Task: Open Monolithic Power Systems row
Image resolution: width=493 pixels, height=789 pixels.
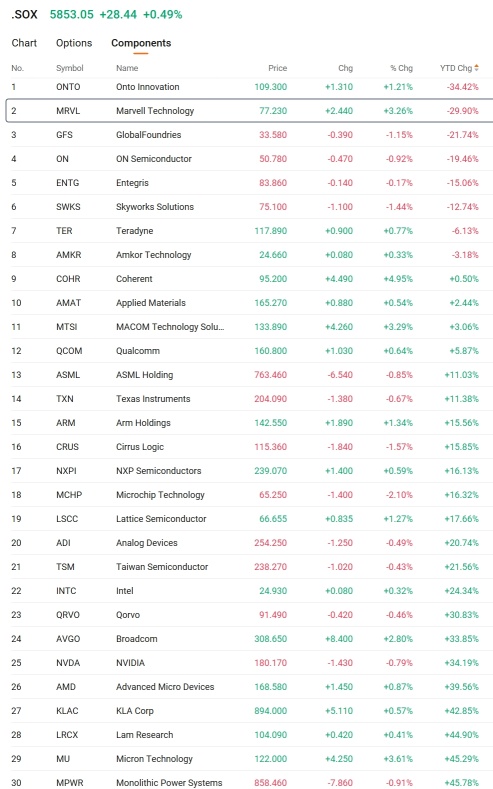Action: [x=249, y=782]
